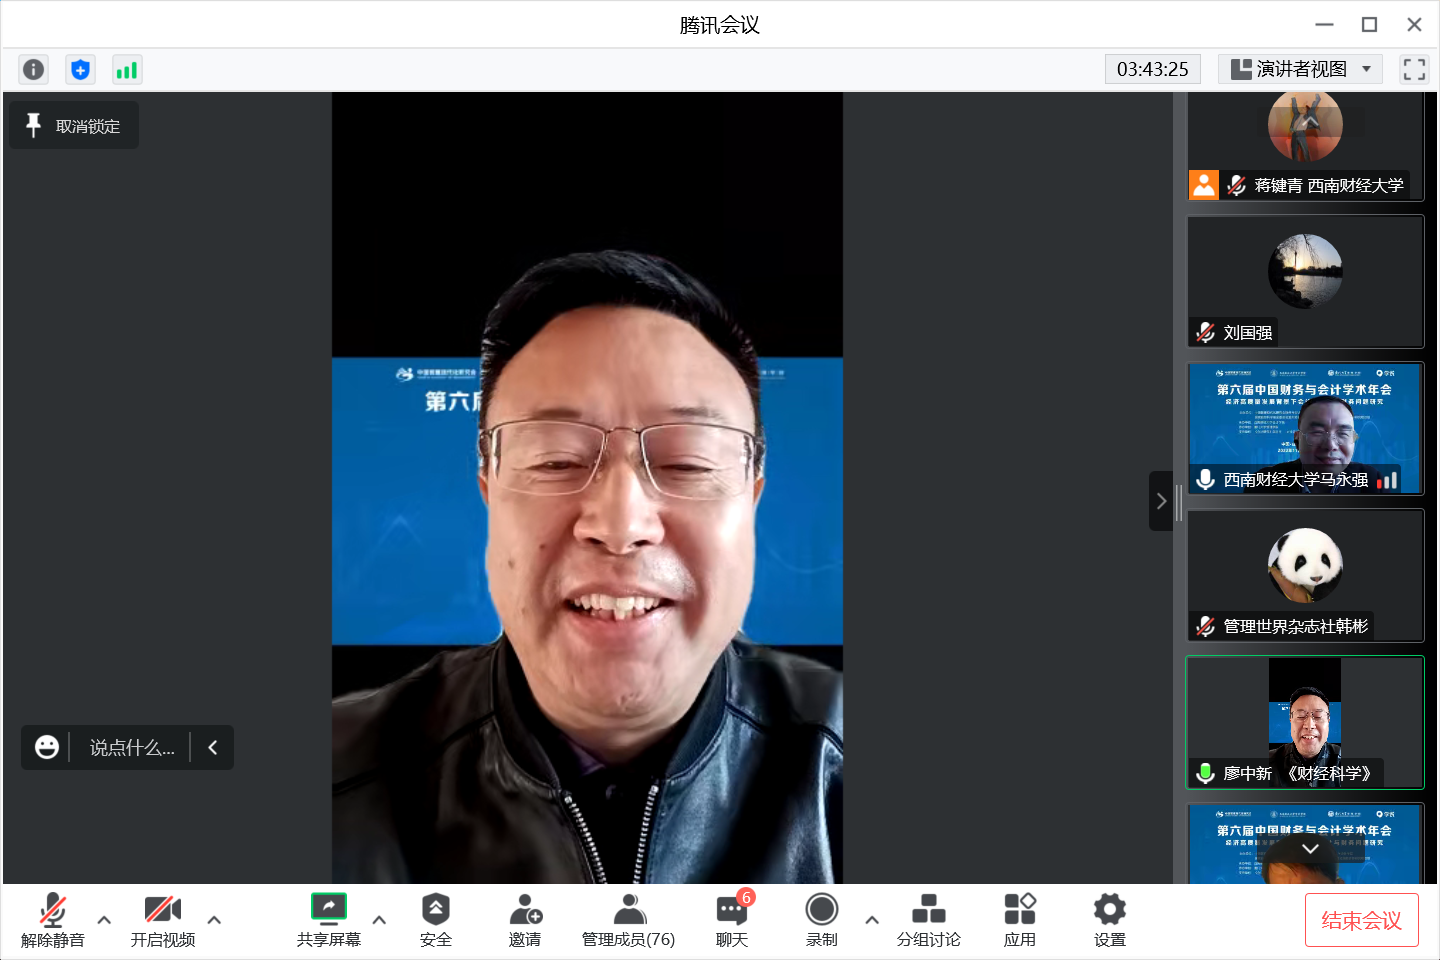
Task: Open the meeting info icon
Action: point(33,69)
